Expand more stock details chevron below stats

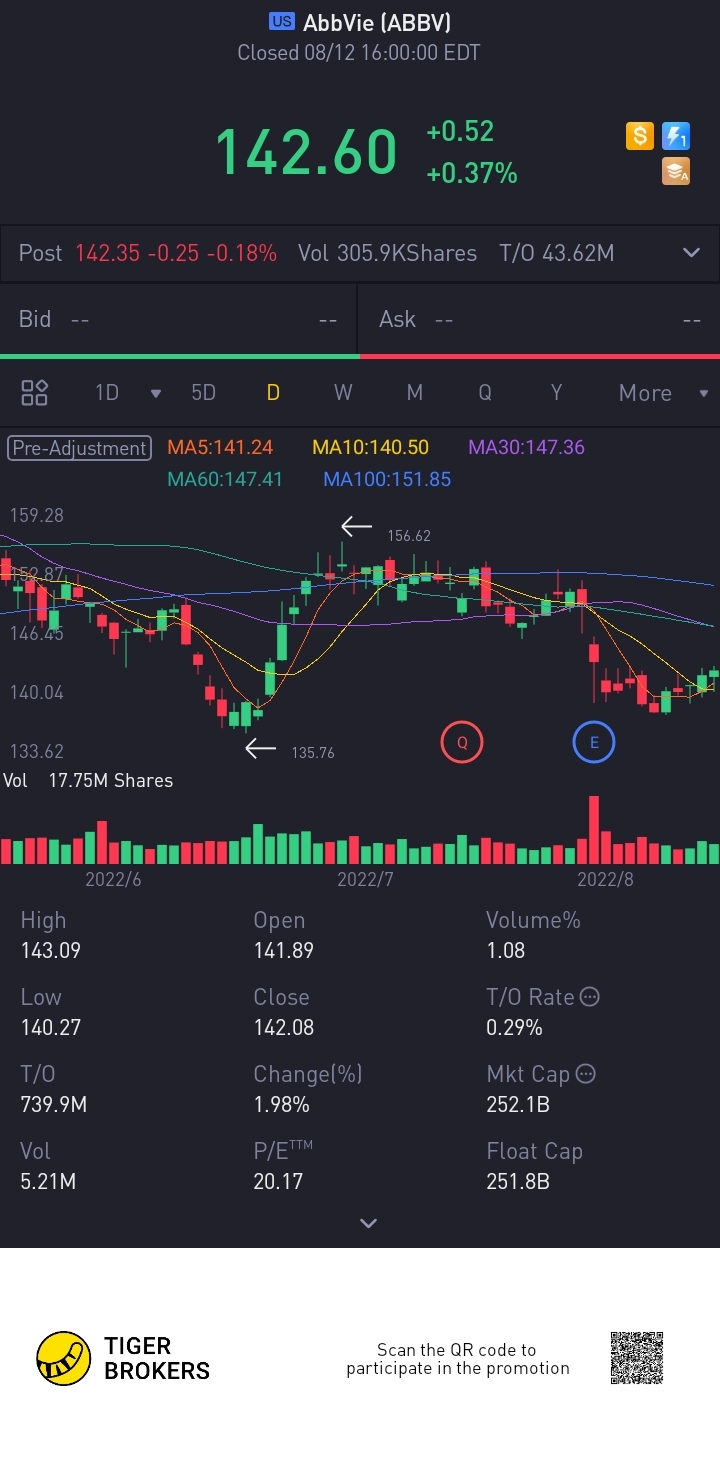tap(368, 1223)
